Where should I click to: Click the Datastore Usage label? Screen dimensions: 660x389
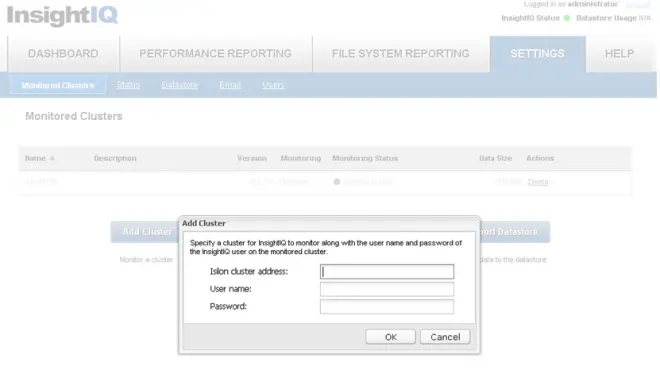pyautogui.click(x=606, y=18)
